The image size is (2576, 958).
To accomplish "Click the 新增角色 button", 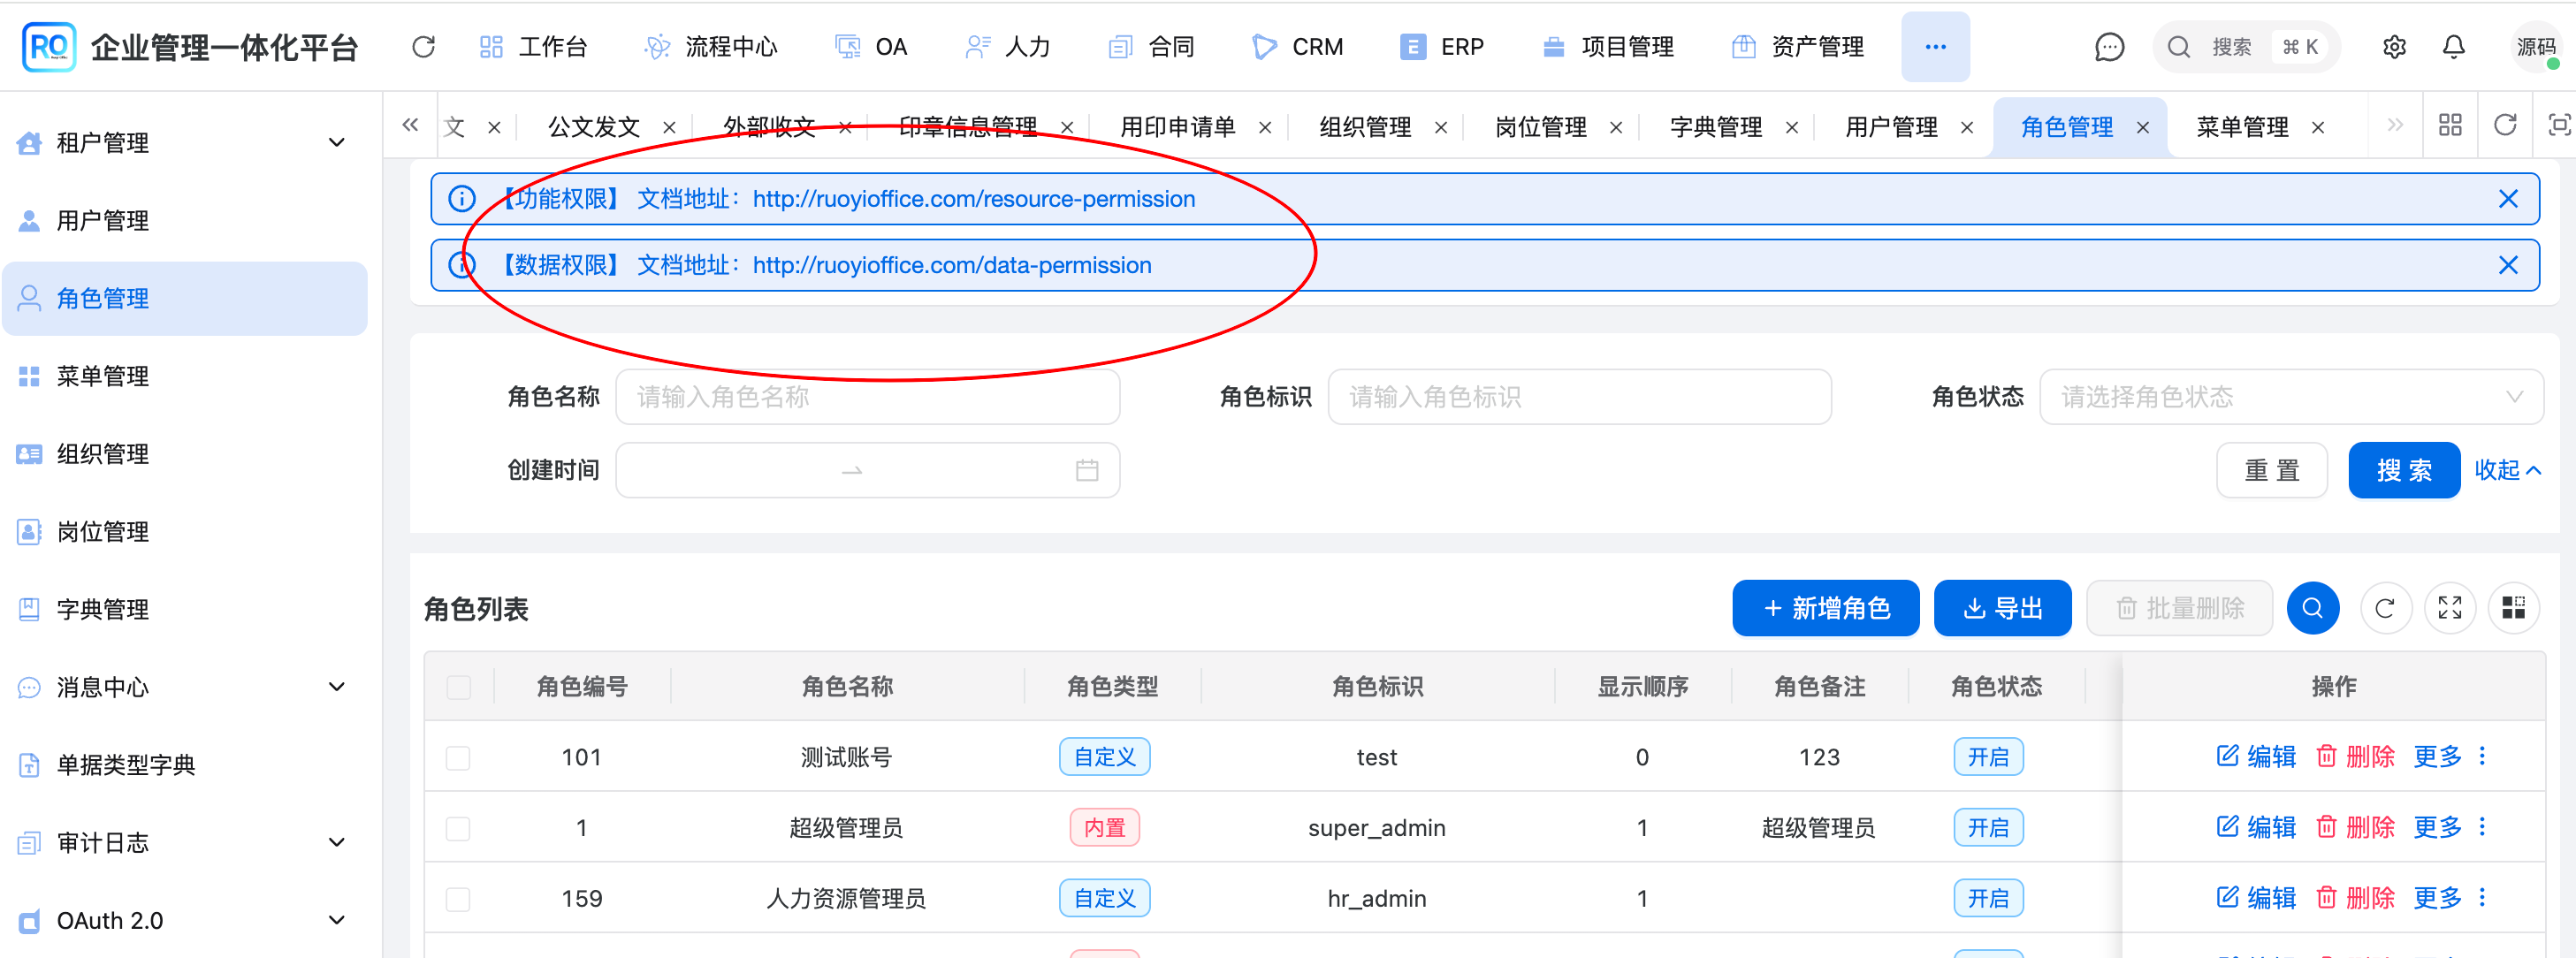I will point(1825,608).
